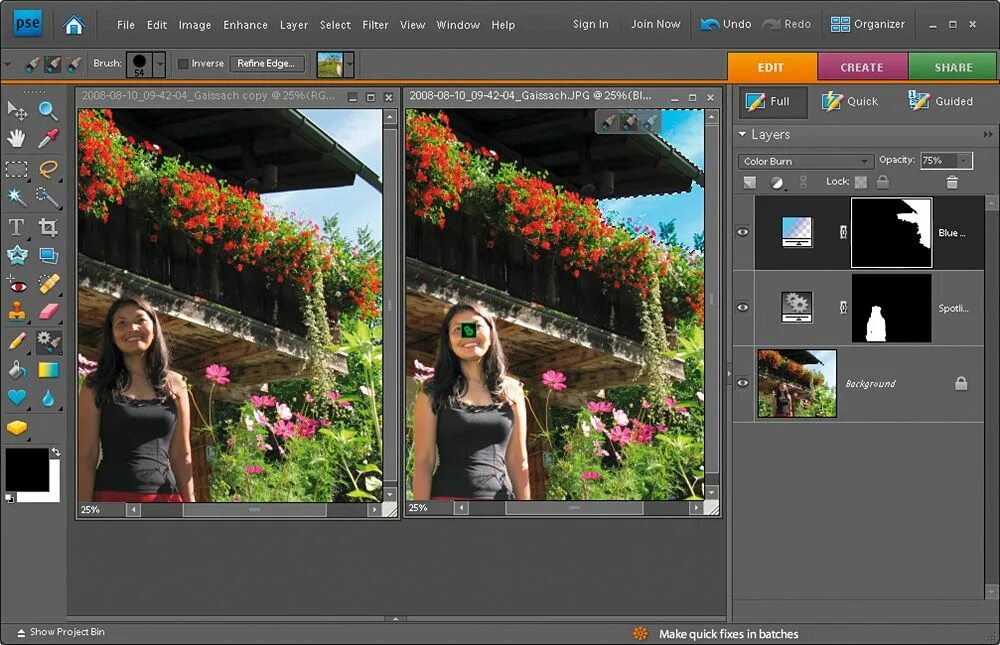Select the Quick Selection brush tool
The width and height of the screenshot is (1000, 645).
coord(48,196)
